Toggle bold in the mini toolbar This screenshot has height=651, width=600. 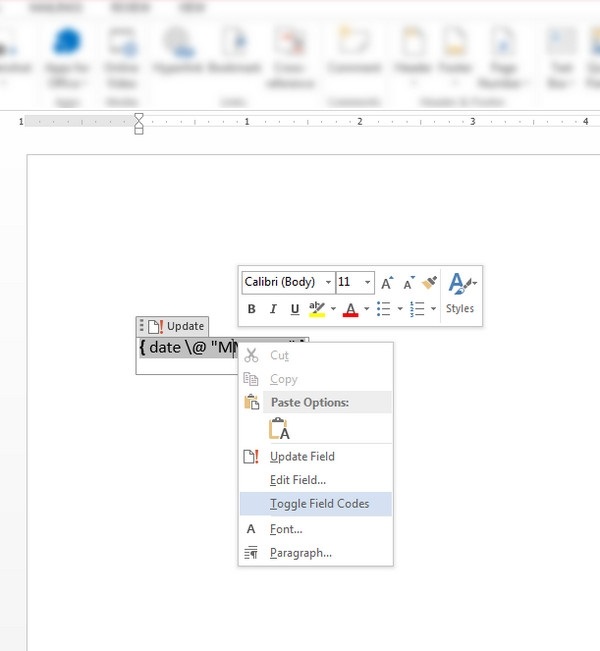click(252, 309)
